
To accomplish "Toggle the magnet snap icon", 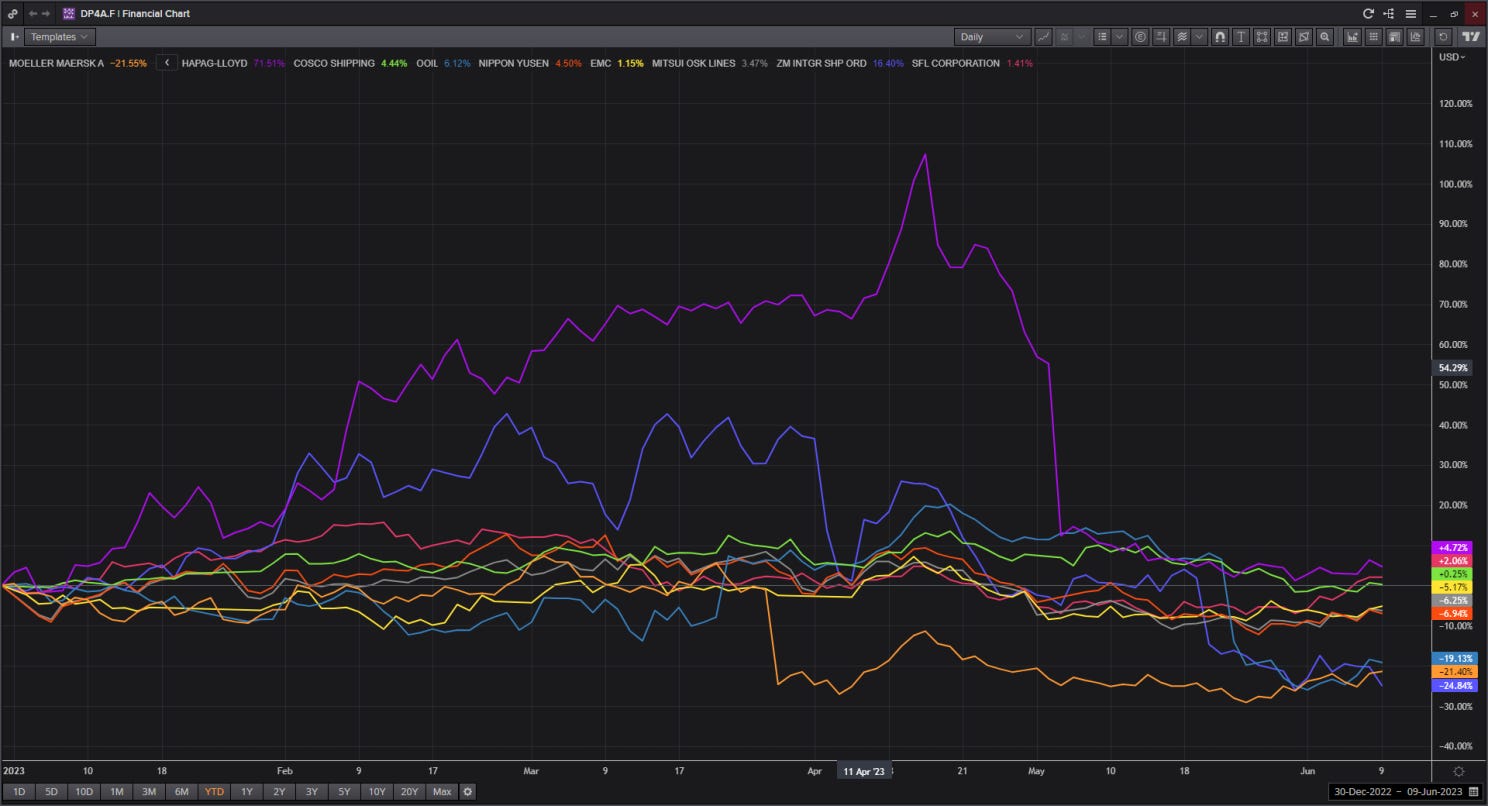I will click(x=1220, y=37).
